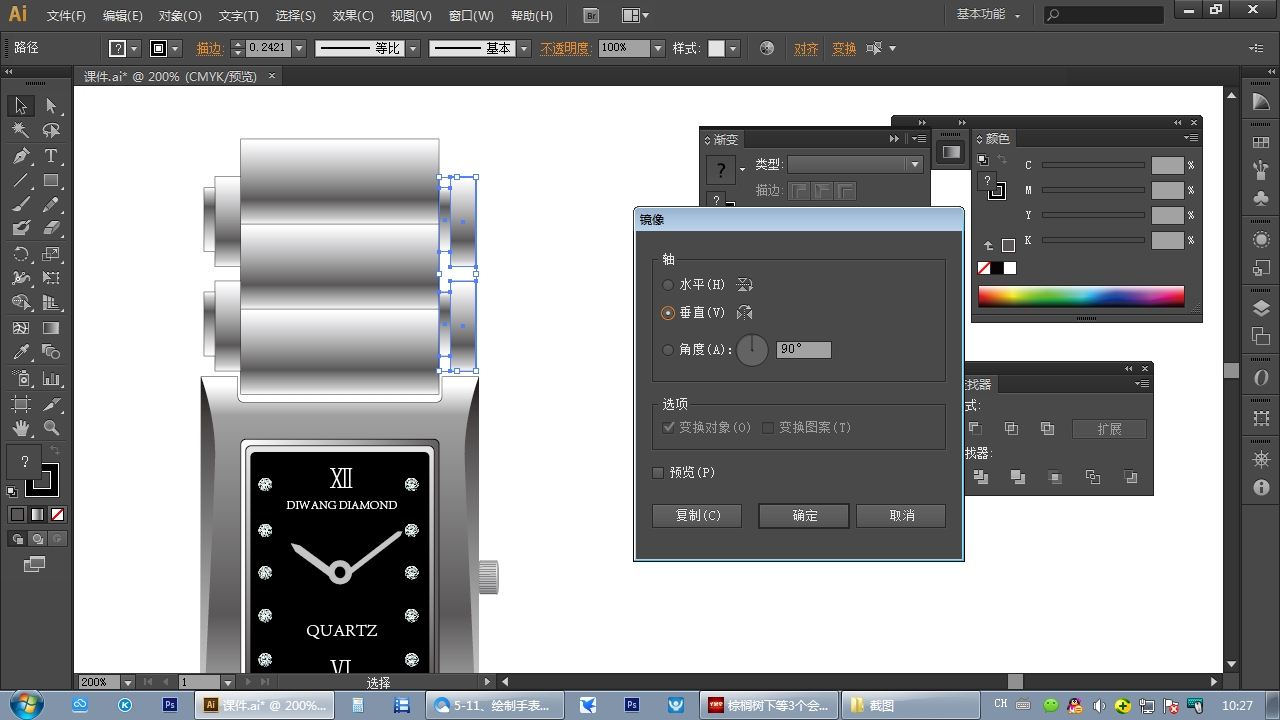Viewport: 1280px width, 720px height.
Task: Expand the 基本 brush definition dropdown
Action: (x=523, y=48)
